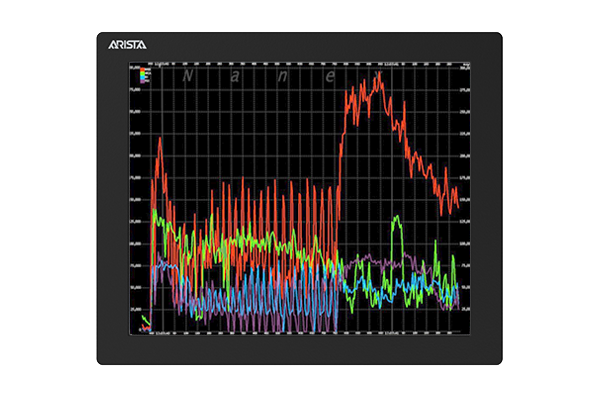
Task: Click the top value on the right Y-axis
Action: point(464,67)
